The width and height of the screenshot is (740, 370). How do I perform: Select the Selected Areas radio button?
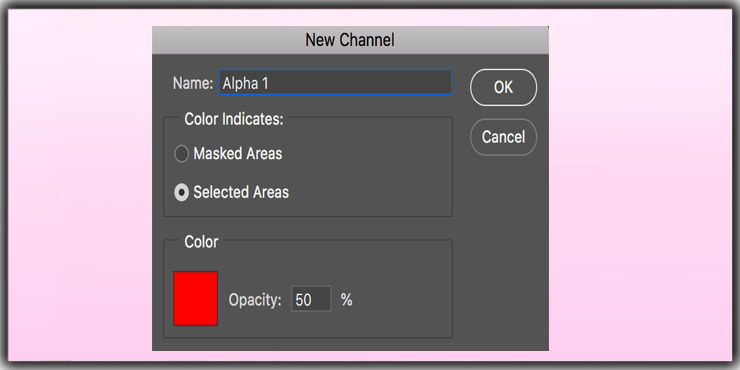[x=181, y=192]
